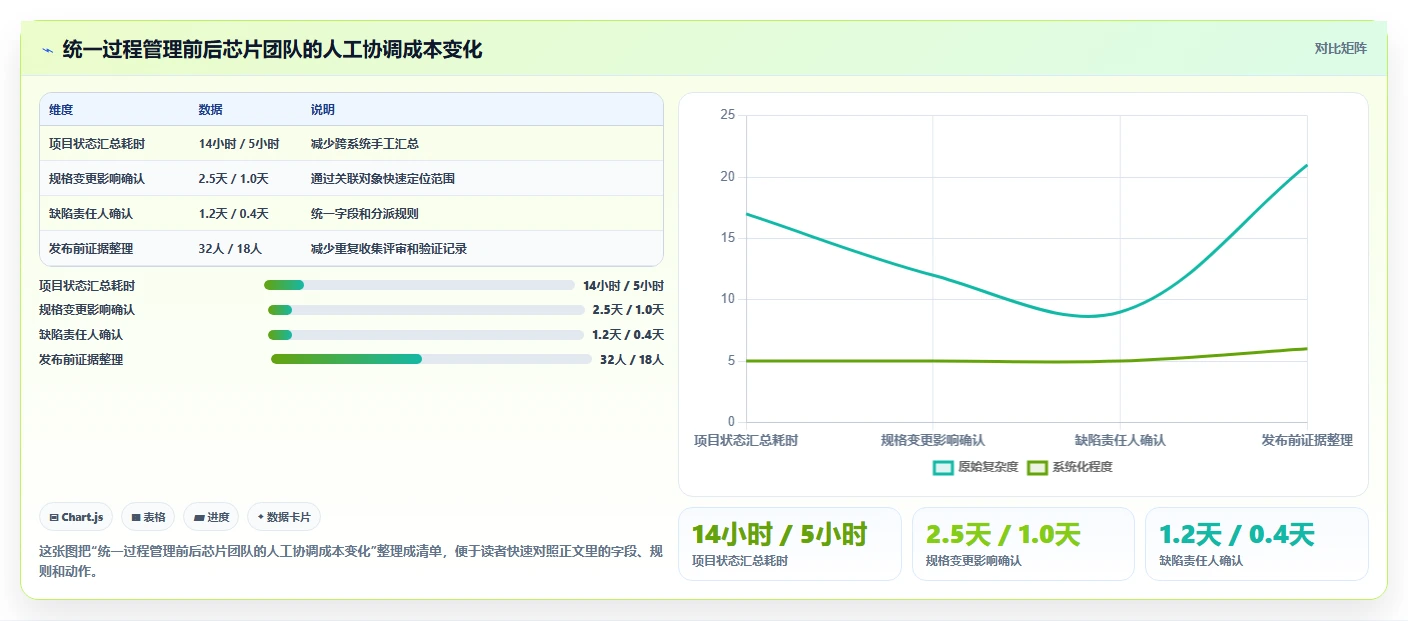Click the 表格 tag icon
This screenshot has height=621, width=1408.
point(136,517)
